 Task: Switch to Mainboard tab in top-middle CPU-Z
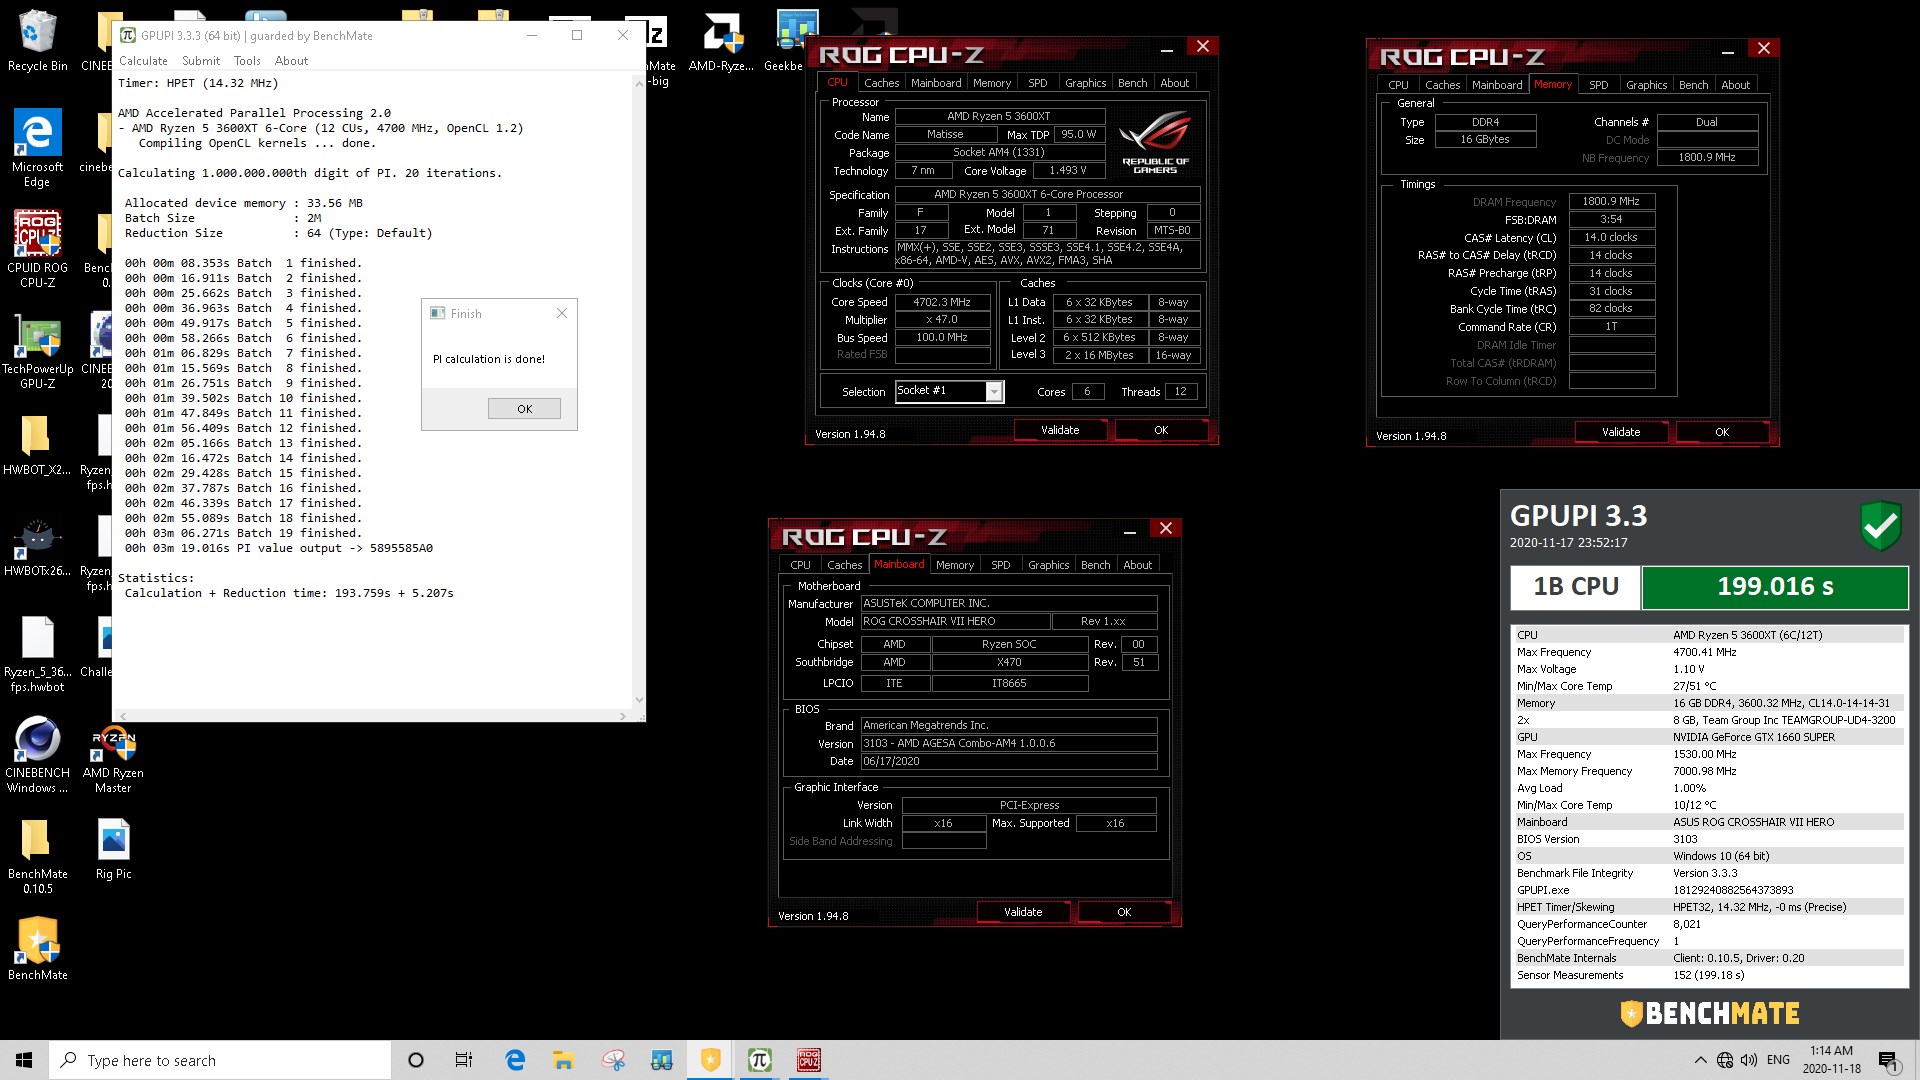pyautogui.click(x=936, y=83)
